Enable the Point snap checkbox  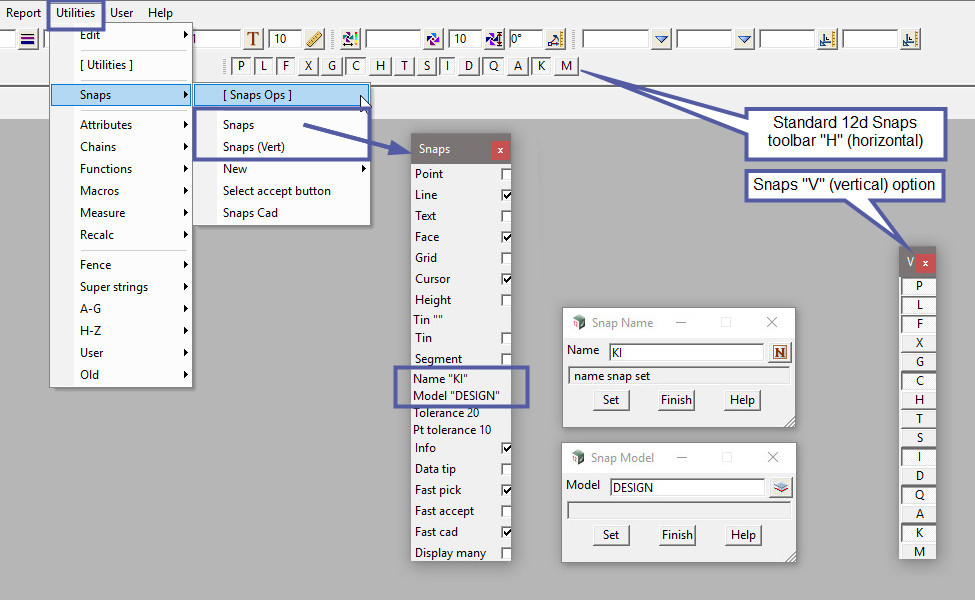[507, 174]
